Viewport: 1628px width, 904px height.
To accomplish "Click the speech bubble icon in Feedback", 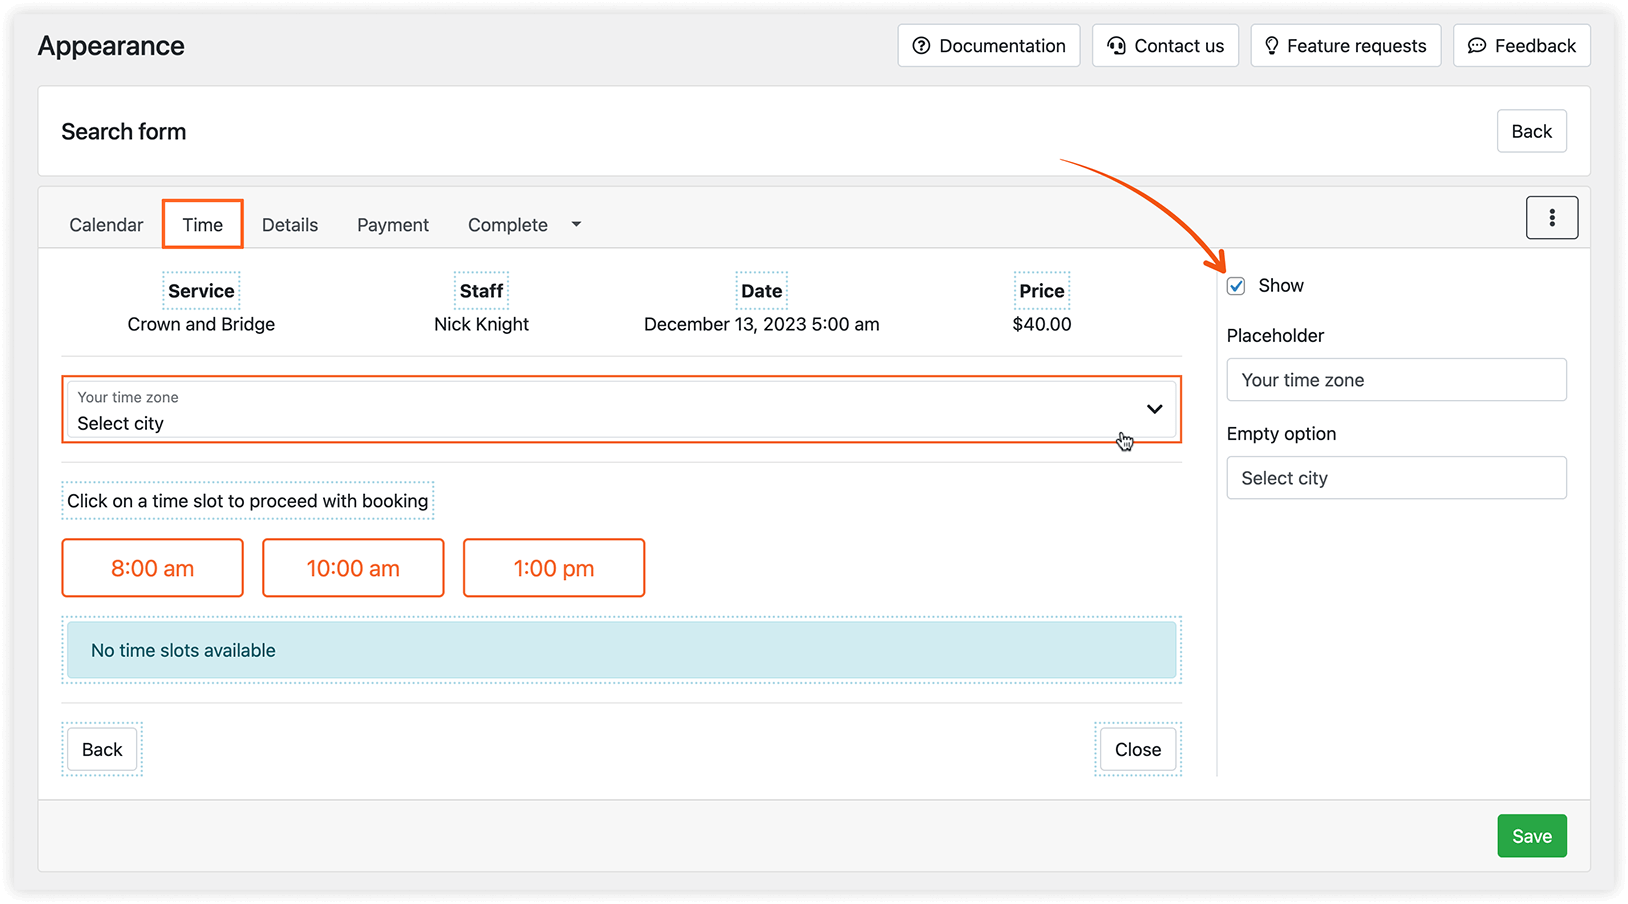I will point(1476,46).
